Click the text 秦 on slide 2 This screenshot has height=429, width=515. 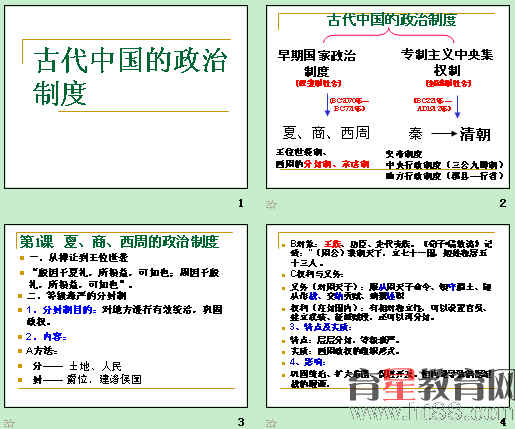pos(416,134)
